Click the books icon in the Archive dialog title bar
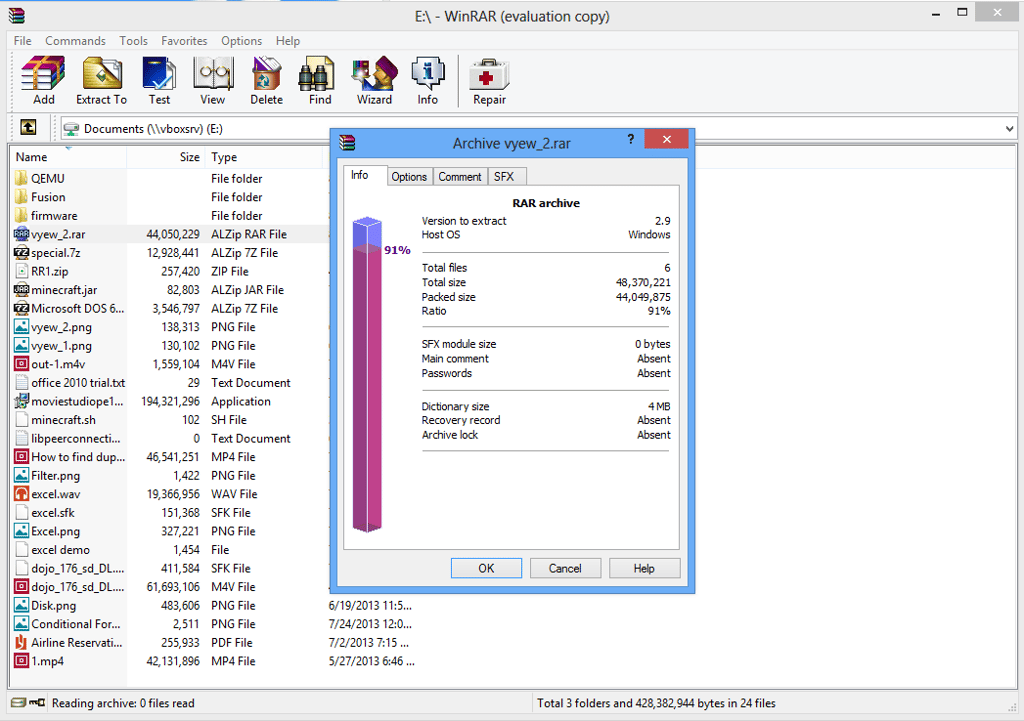This screenshot has height=721, width=1024. coord(347,142)
